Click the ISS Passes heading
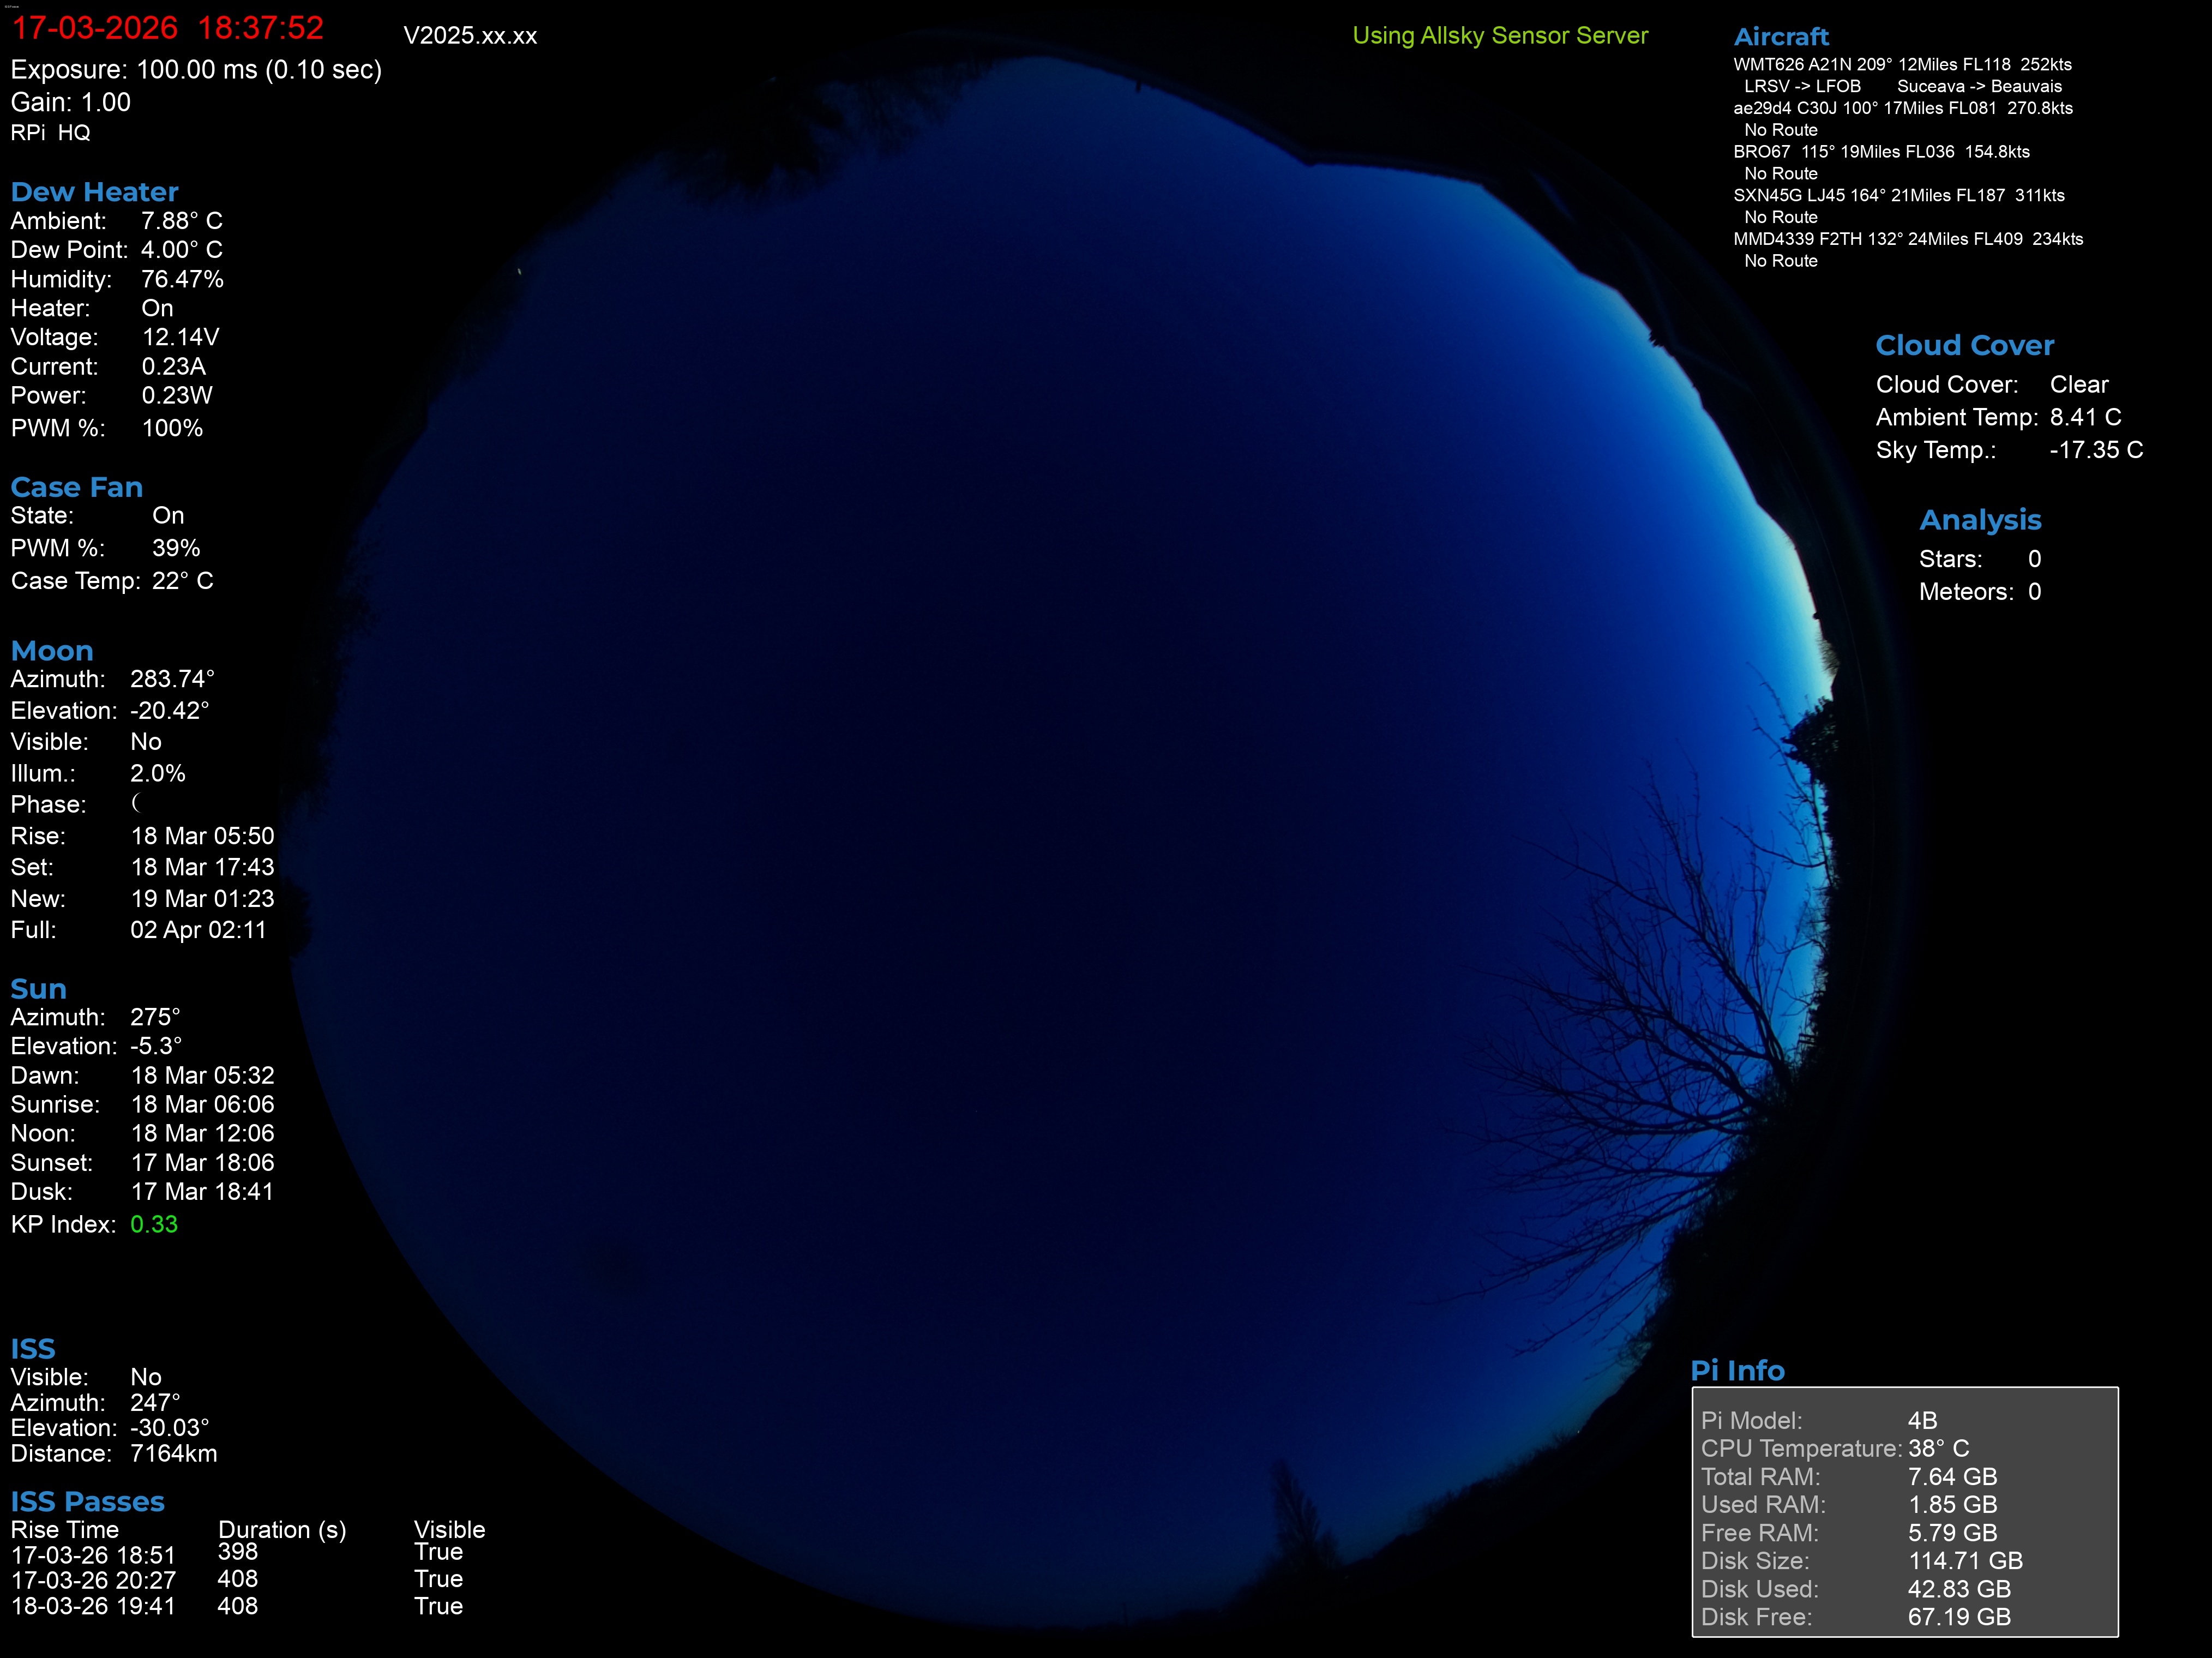 tap(87, 1501)
